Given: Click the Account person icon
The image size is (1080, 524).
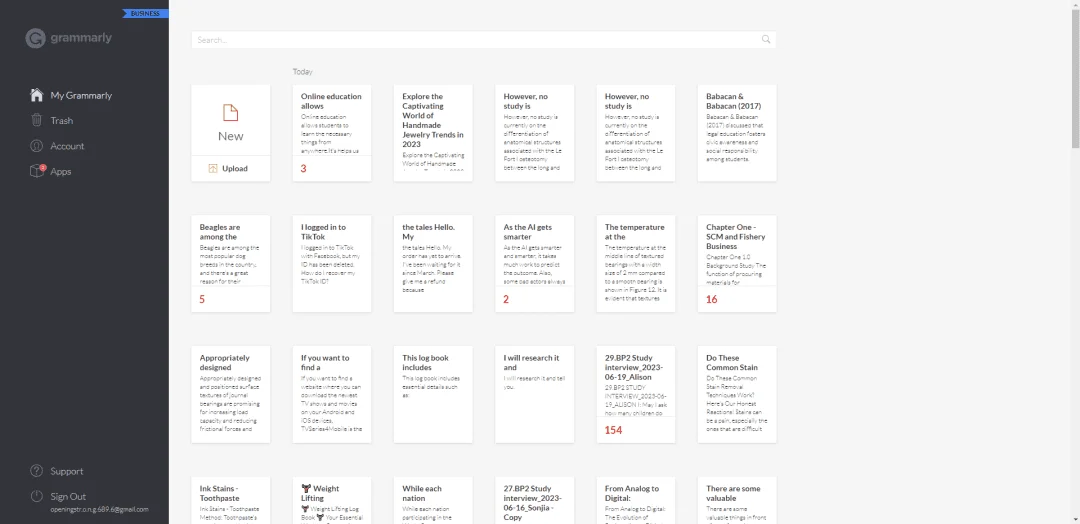Looking at the screenshot, I should 37,146.
